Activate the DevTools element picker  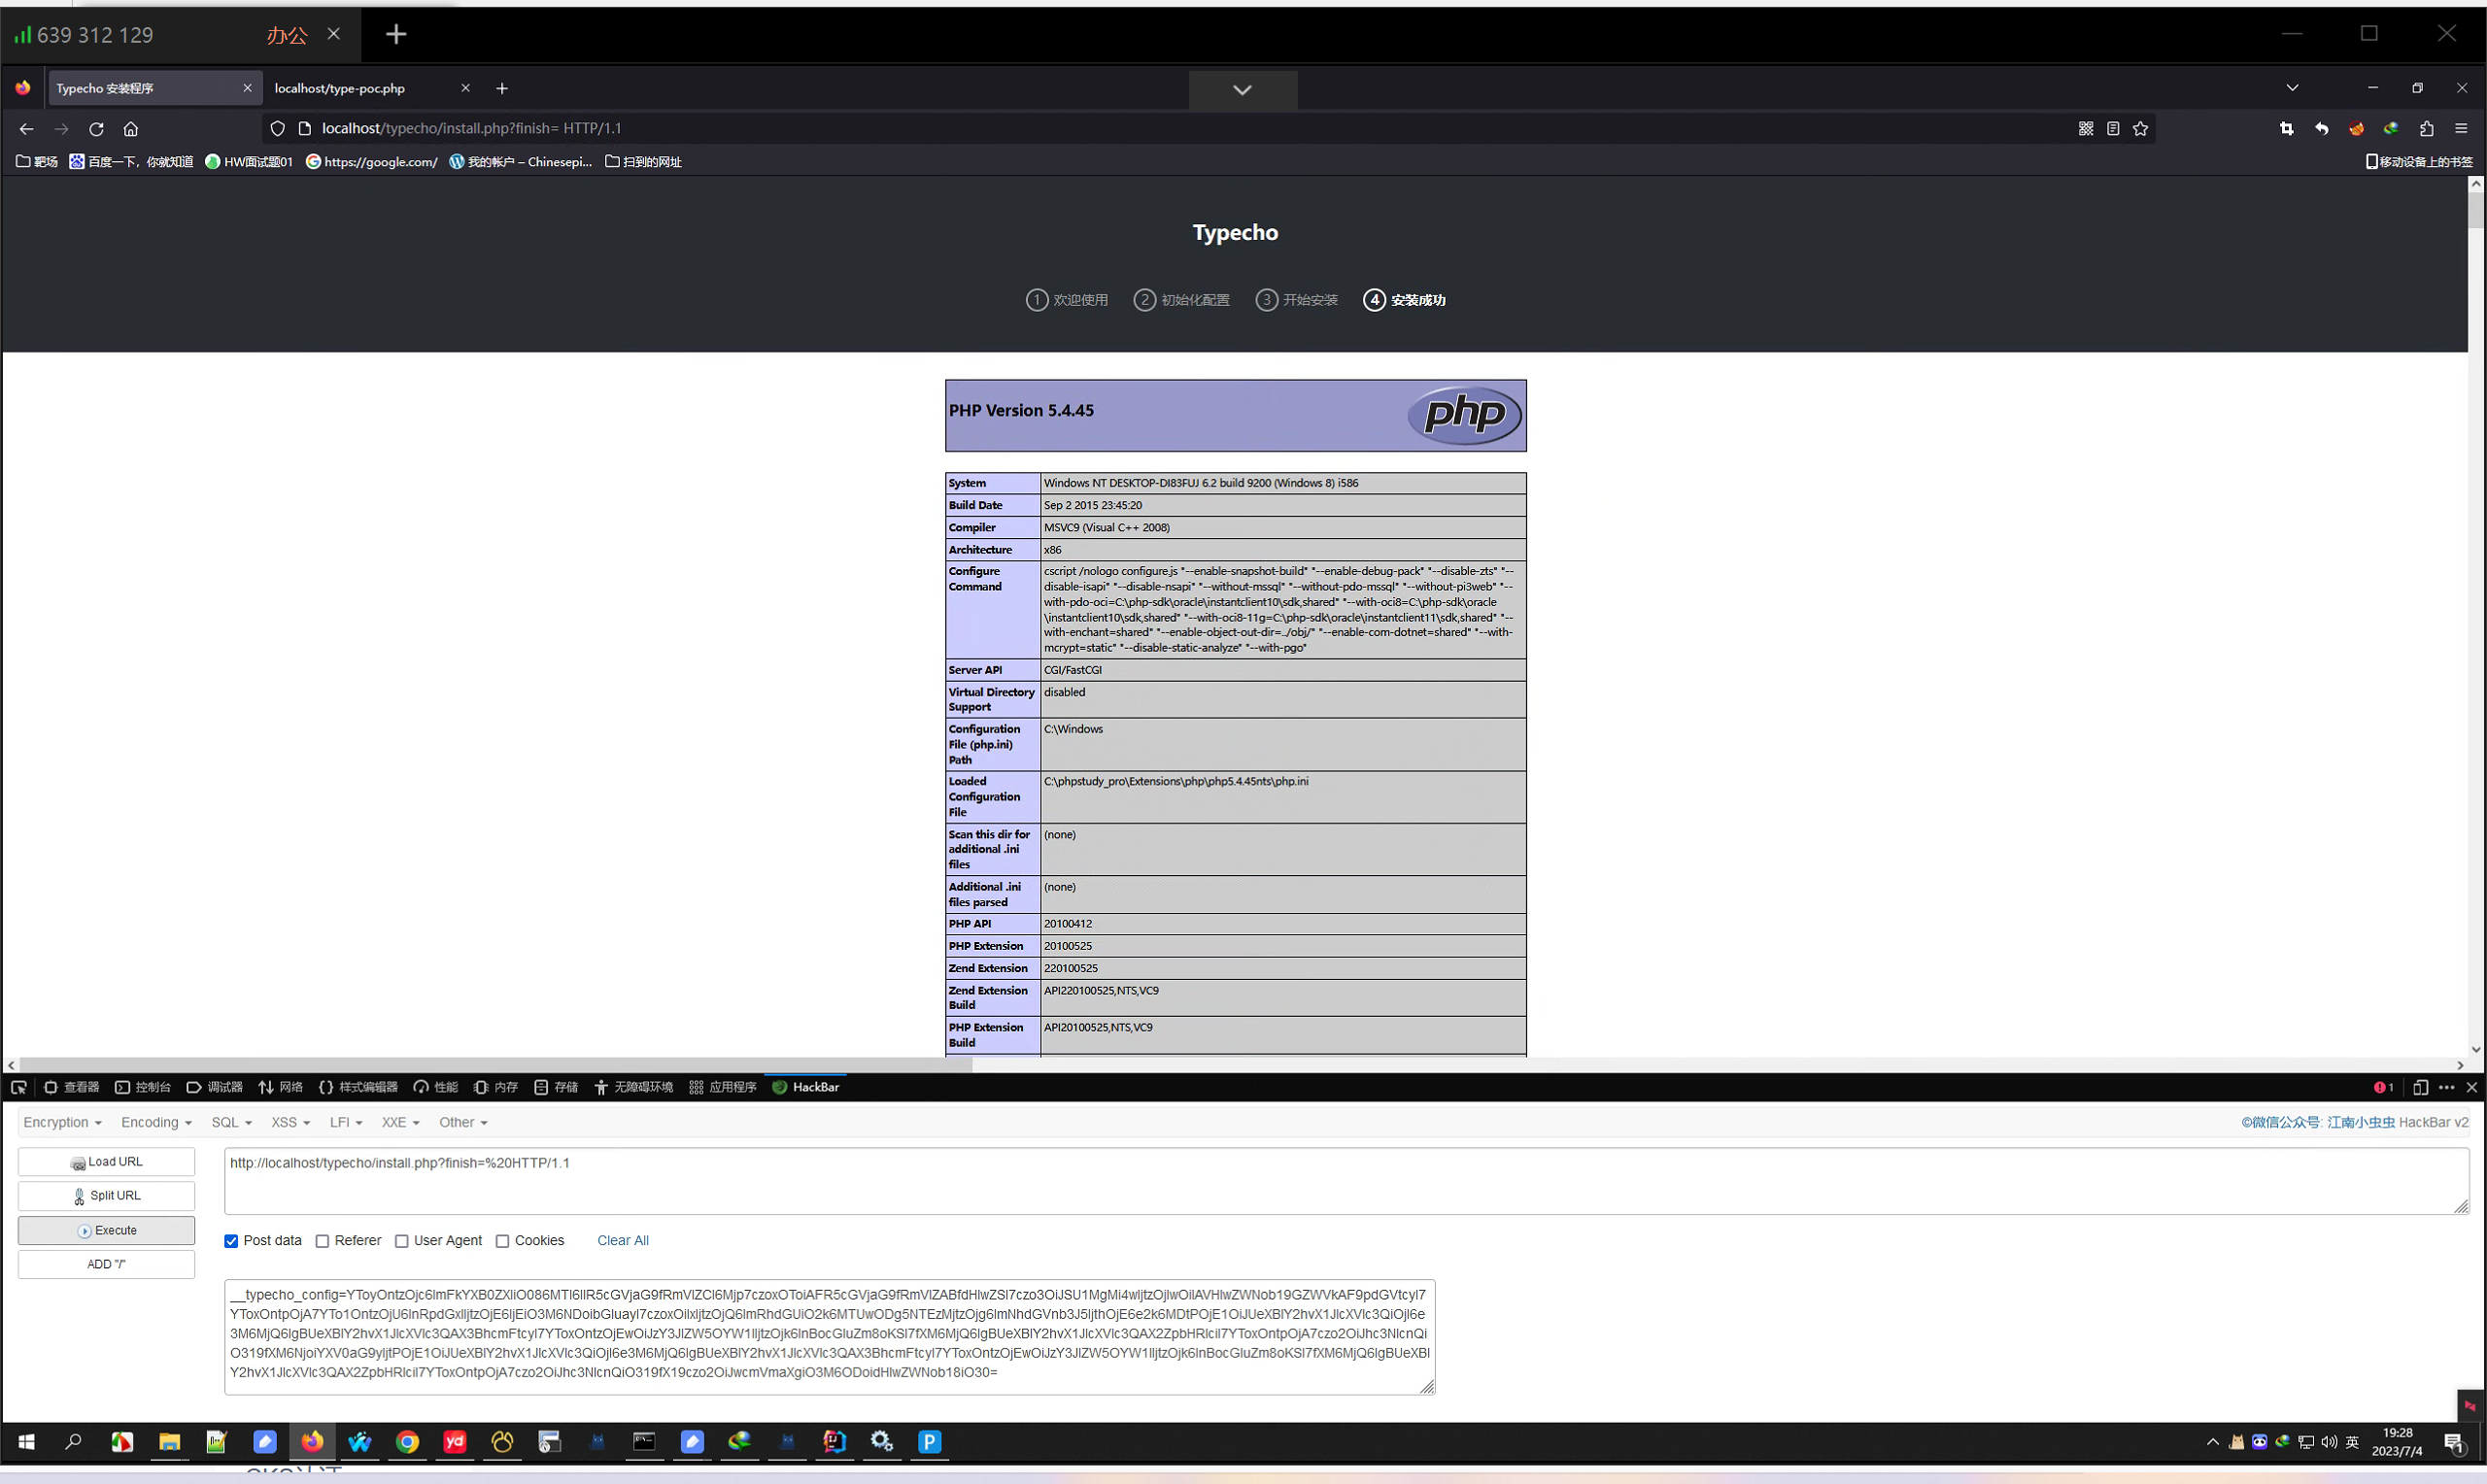click(18, 1087)
